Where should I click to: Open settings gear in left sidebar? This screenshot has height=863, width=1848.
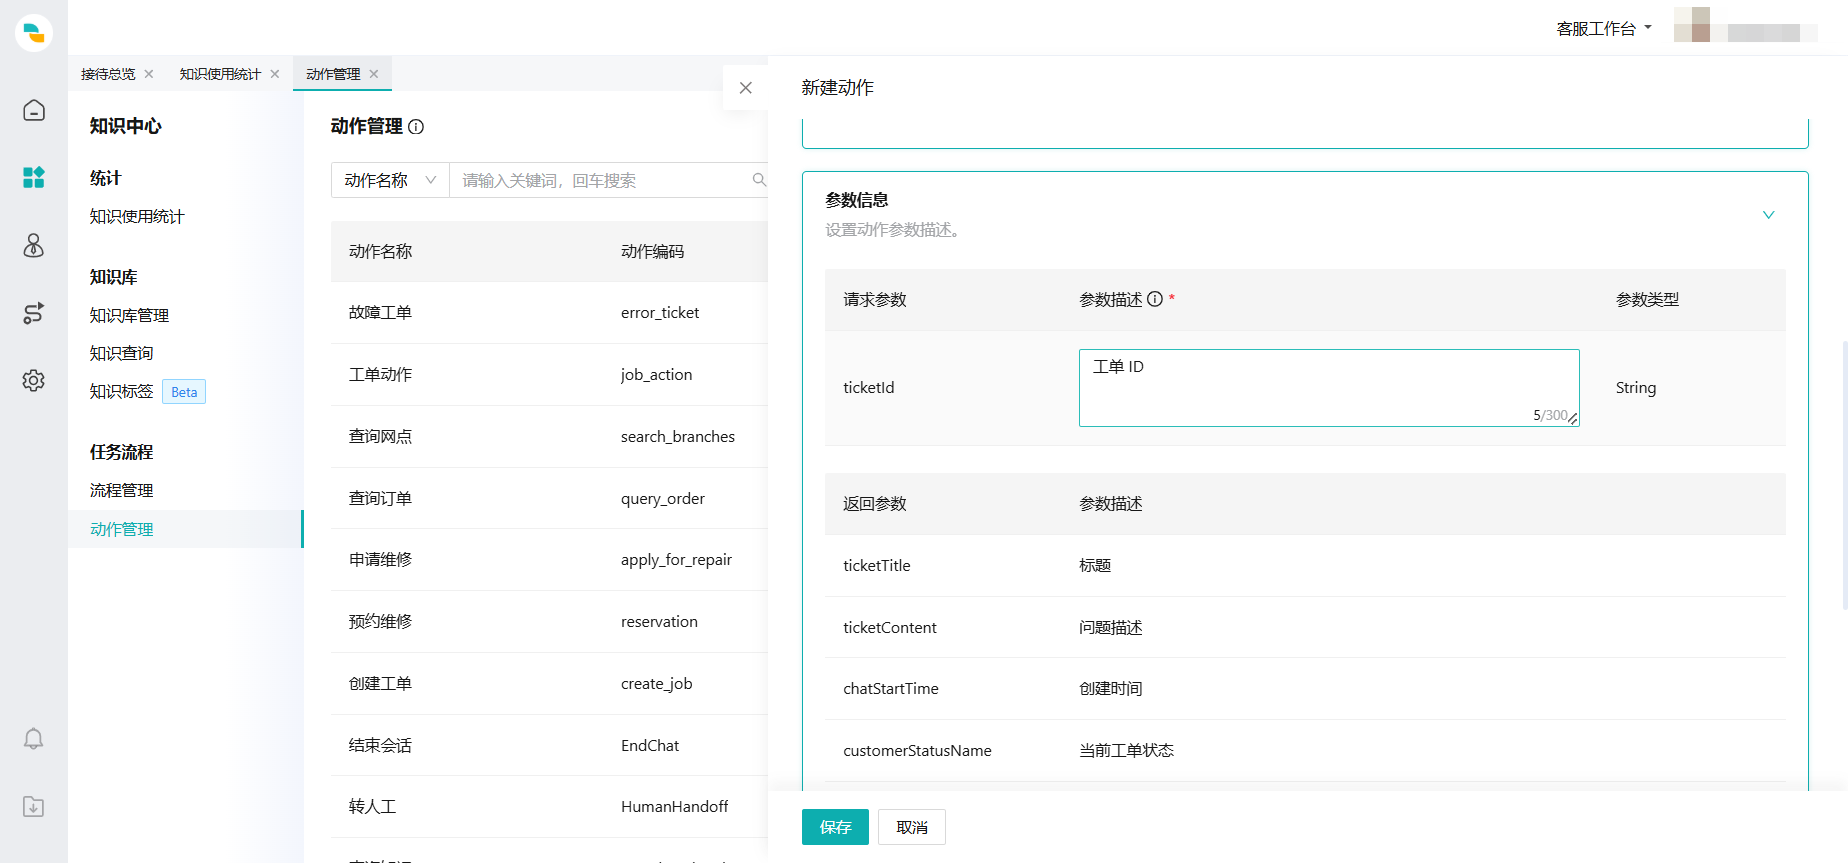(34, 381)
